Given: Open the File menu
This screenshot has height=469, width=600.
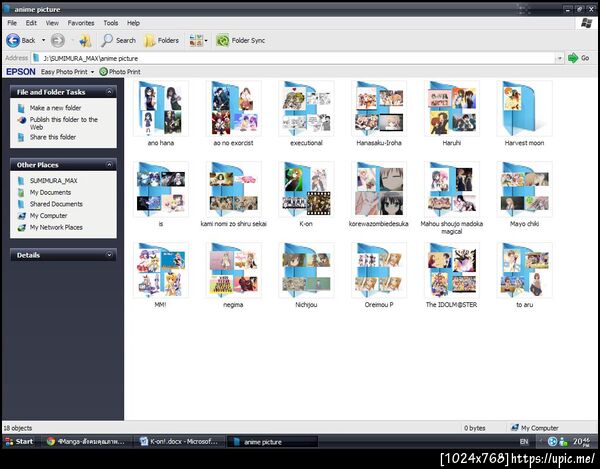Looking at the screenshot, I should pyautogui.click(x=12, y=23).
